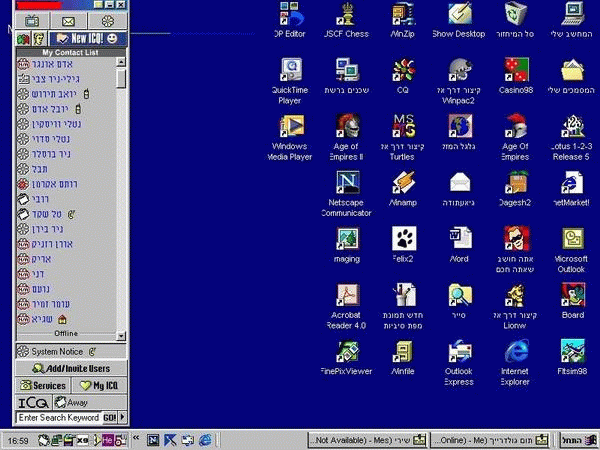Open the QuickTime Player icon
The height and width of the screenshot is (450, 600).
(290, 81)
